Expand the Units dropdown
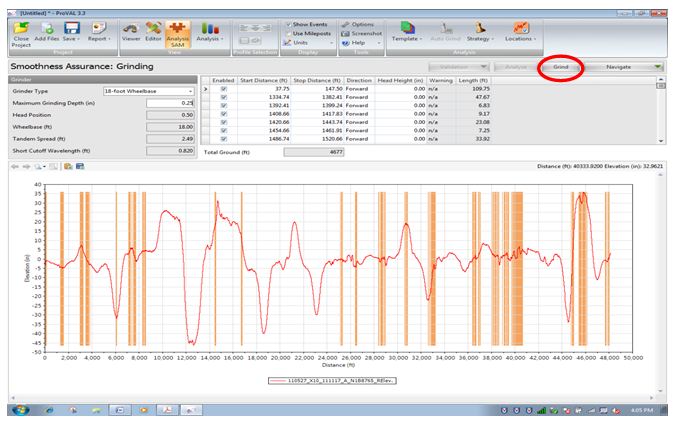The height and width of the screenshot is (422, 673). tap(331, 43)
